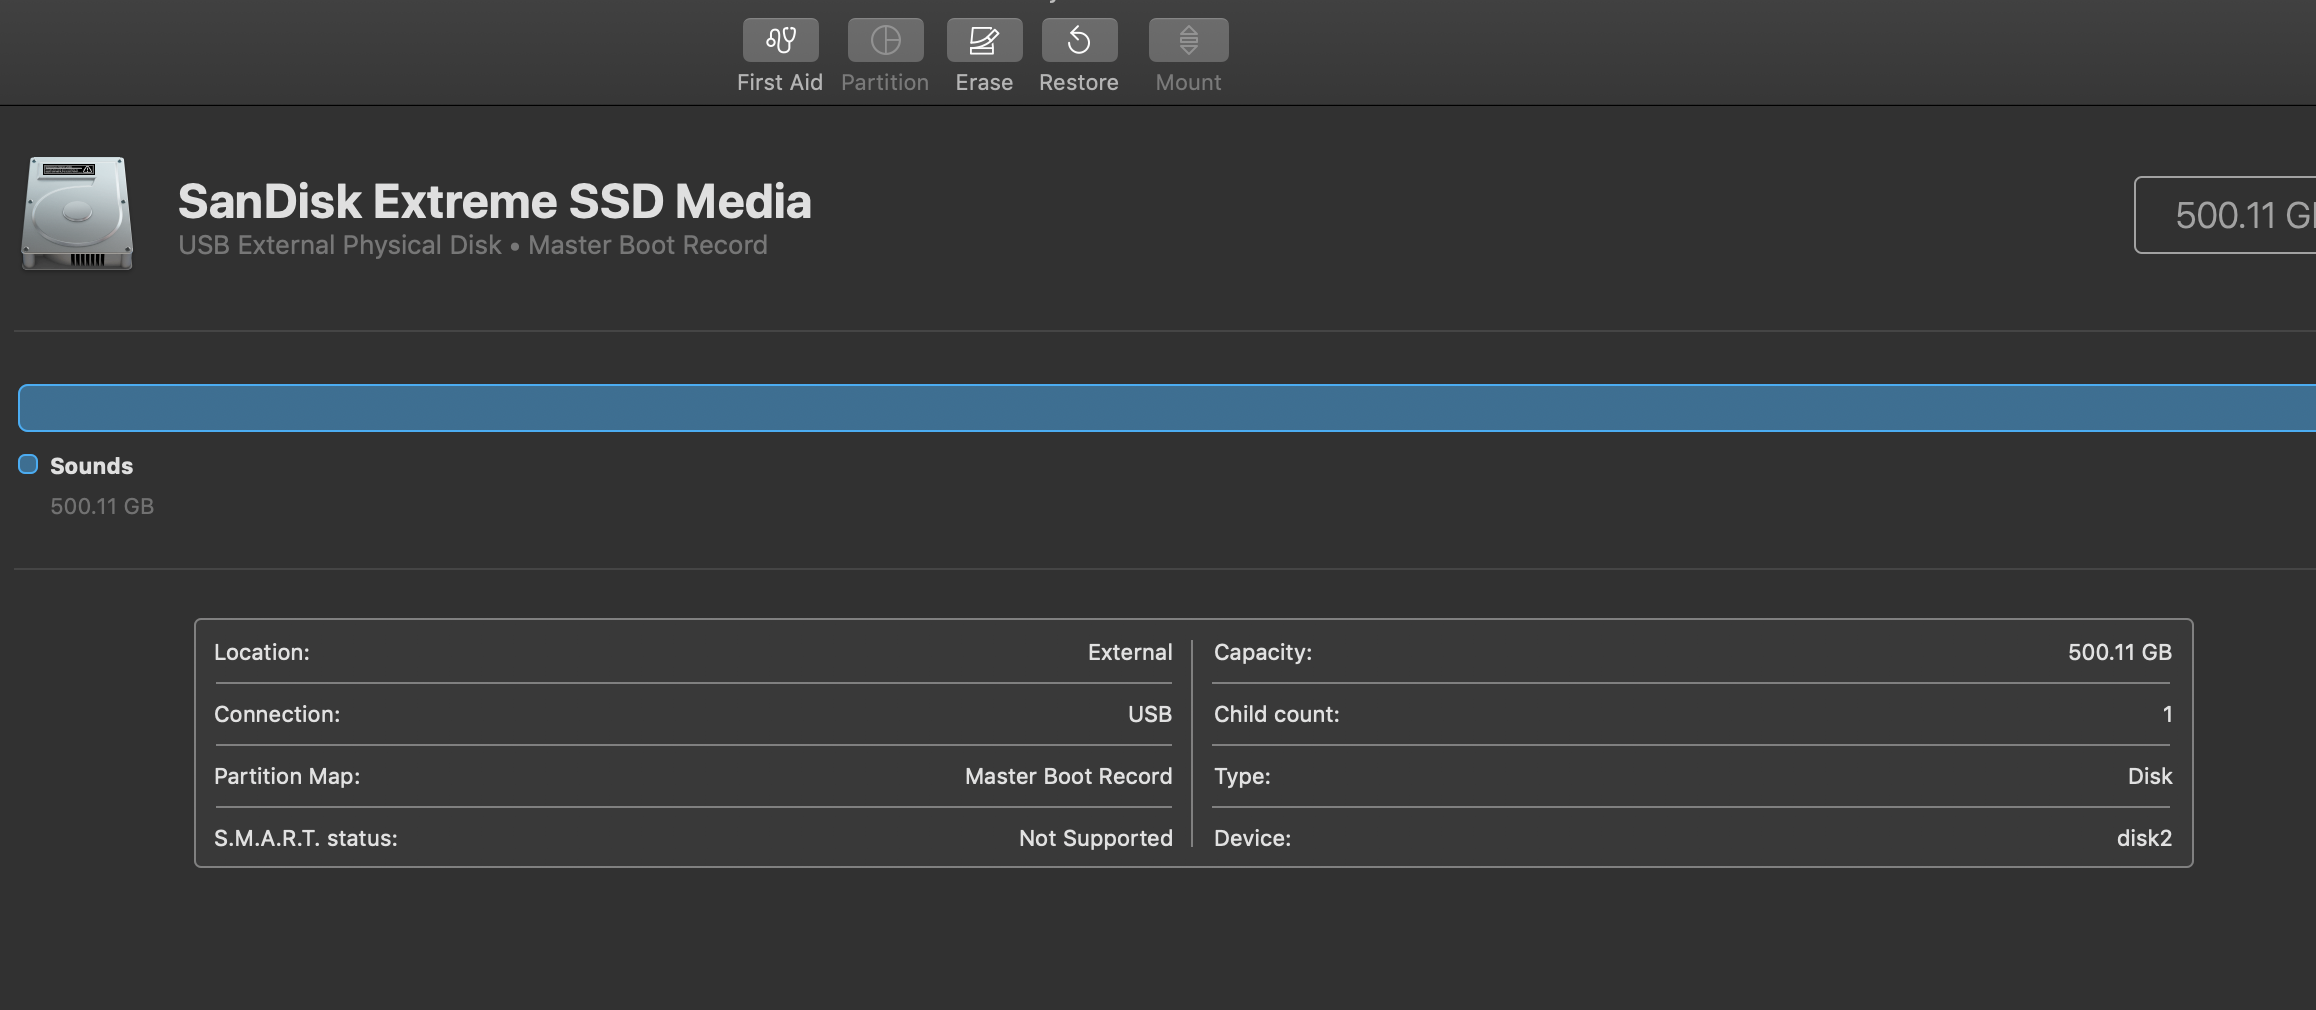Click the Connection label

tap(277, 714)
